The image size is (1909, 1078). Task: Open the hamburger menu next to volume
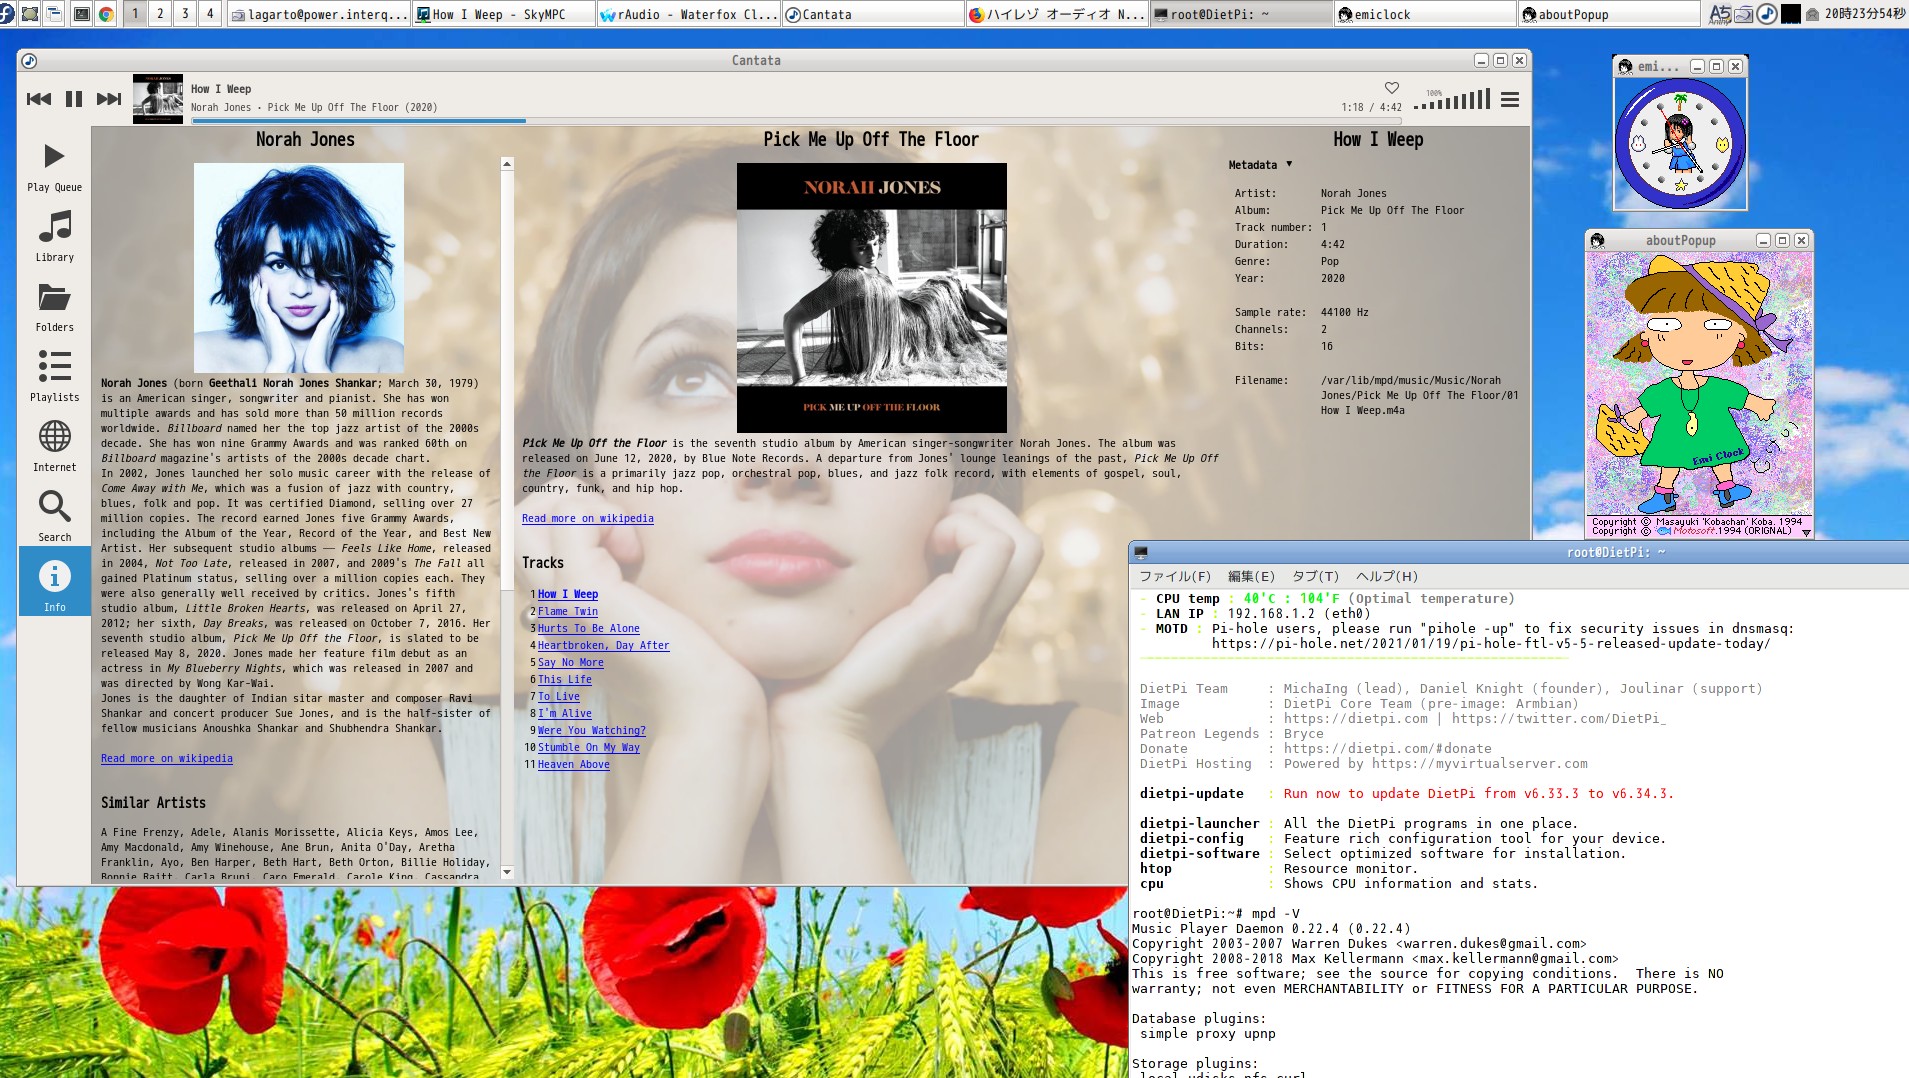(x=1508, y=100)
